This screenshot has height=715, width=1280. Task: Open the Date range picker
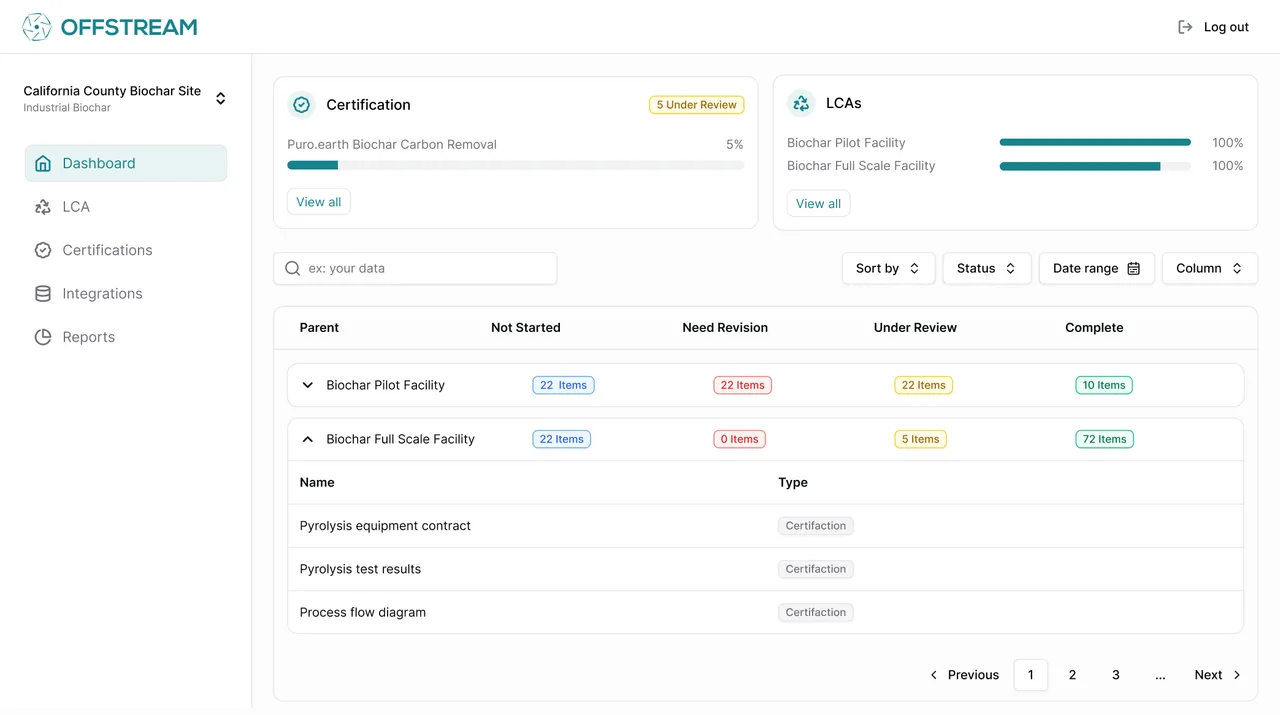[x=1097, y=268]
